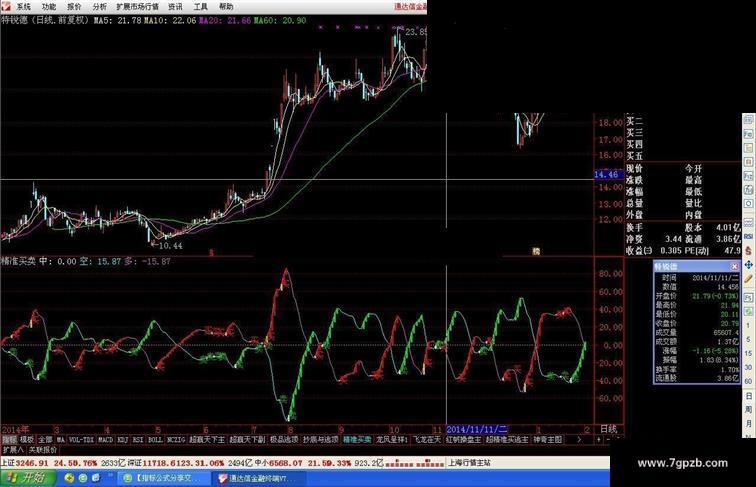The height and width of the screenshot is (487, 756).
Task: Select the blue four-way move arrows icon
Action: point(748,265)
